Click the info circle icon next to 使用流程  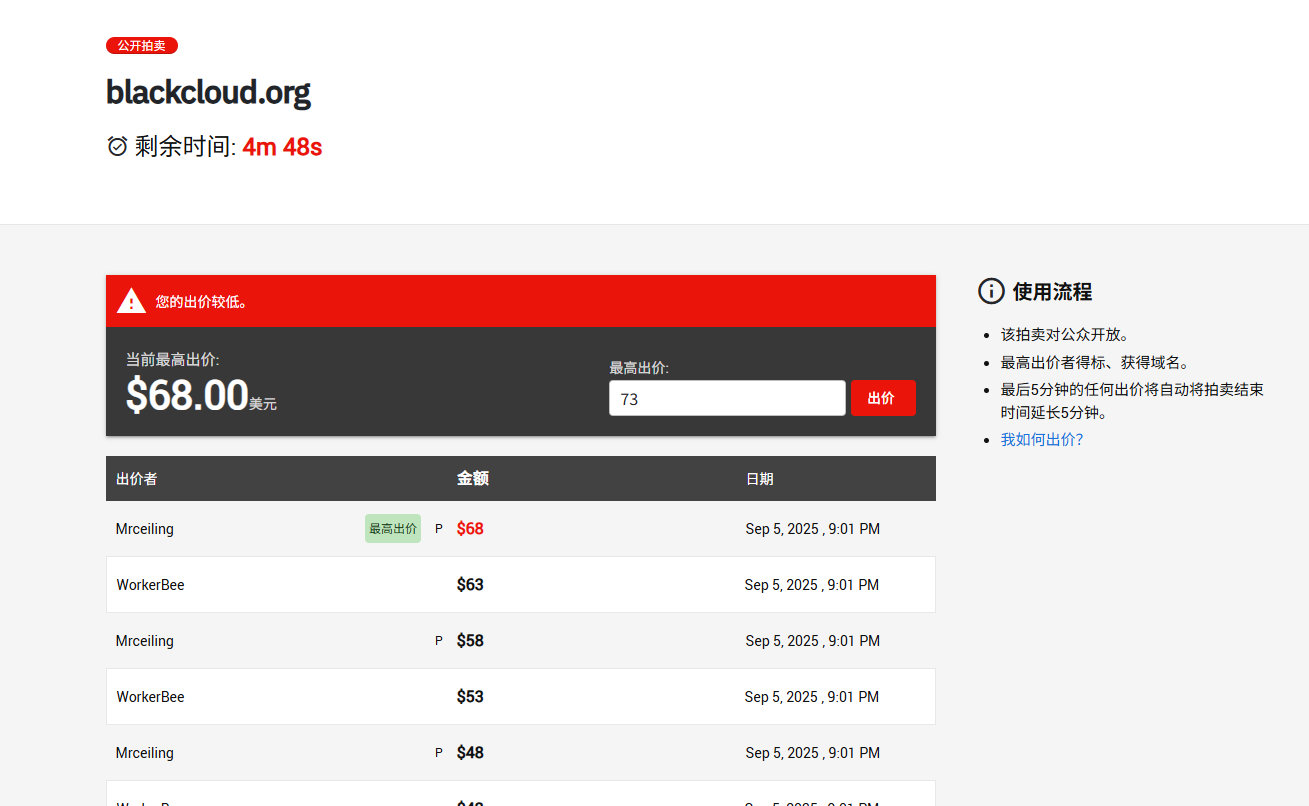point(991,291)
